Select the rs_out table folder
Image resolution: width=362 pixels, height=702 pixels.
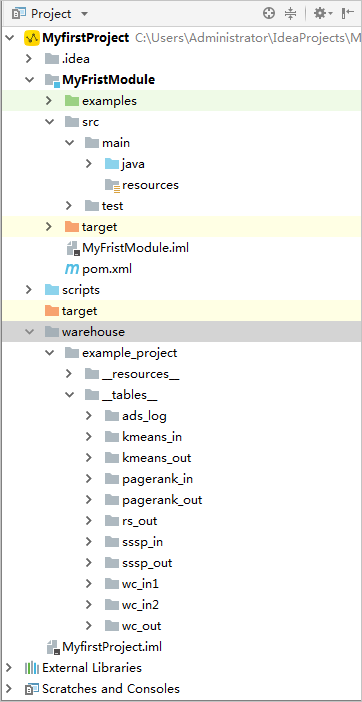click(140, 521)
